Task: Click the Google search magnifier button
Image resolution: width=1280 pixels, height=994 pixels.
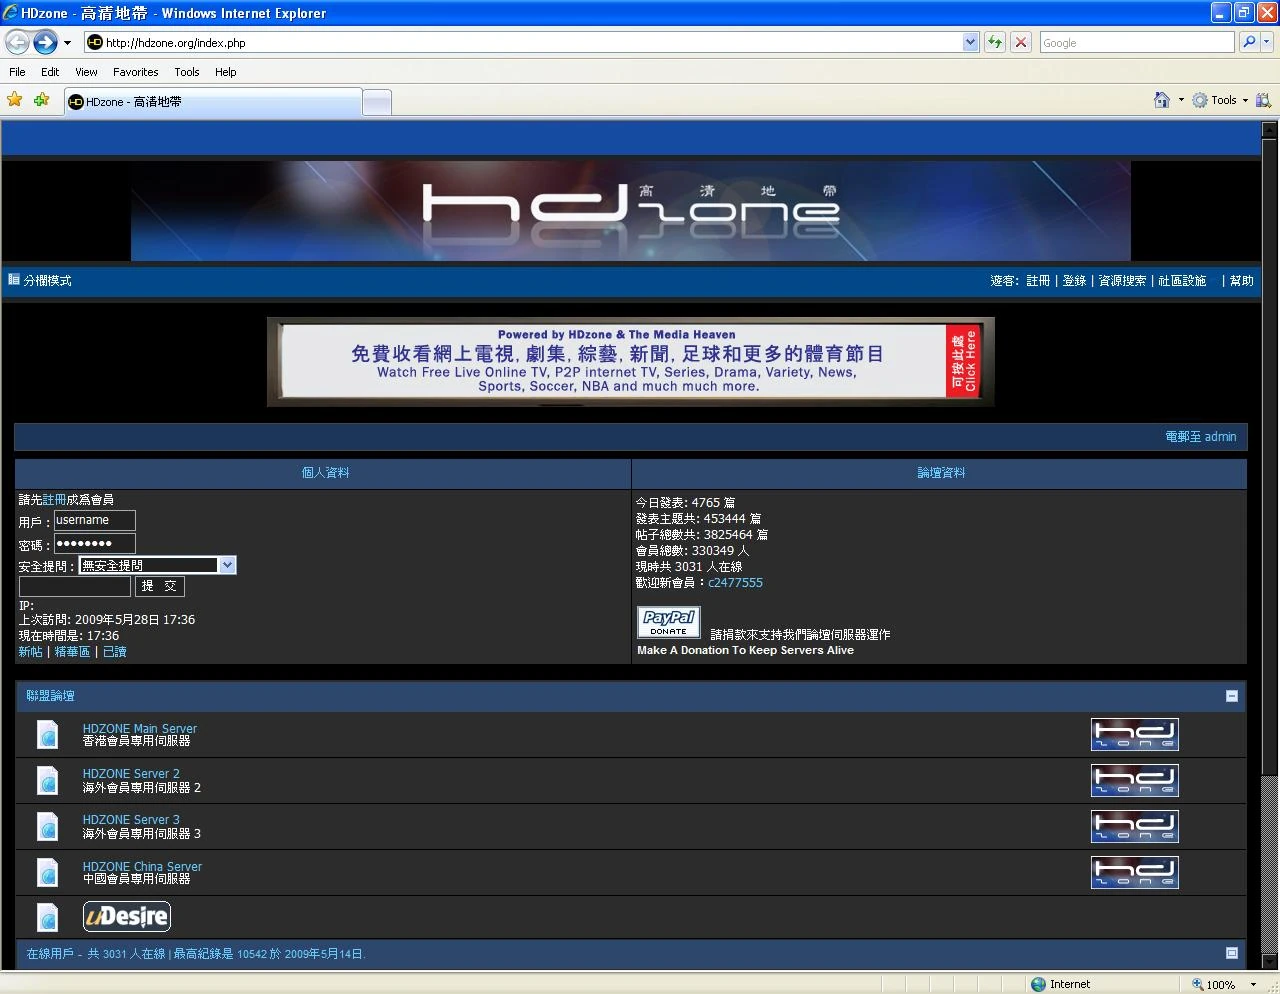Action: pyautogui.click(x=1249, y=42)
